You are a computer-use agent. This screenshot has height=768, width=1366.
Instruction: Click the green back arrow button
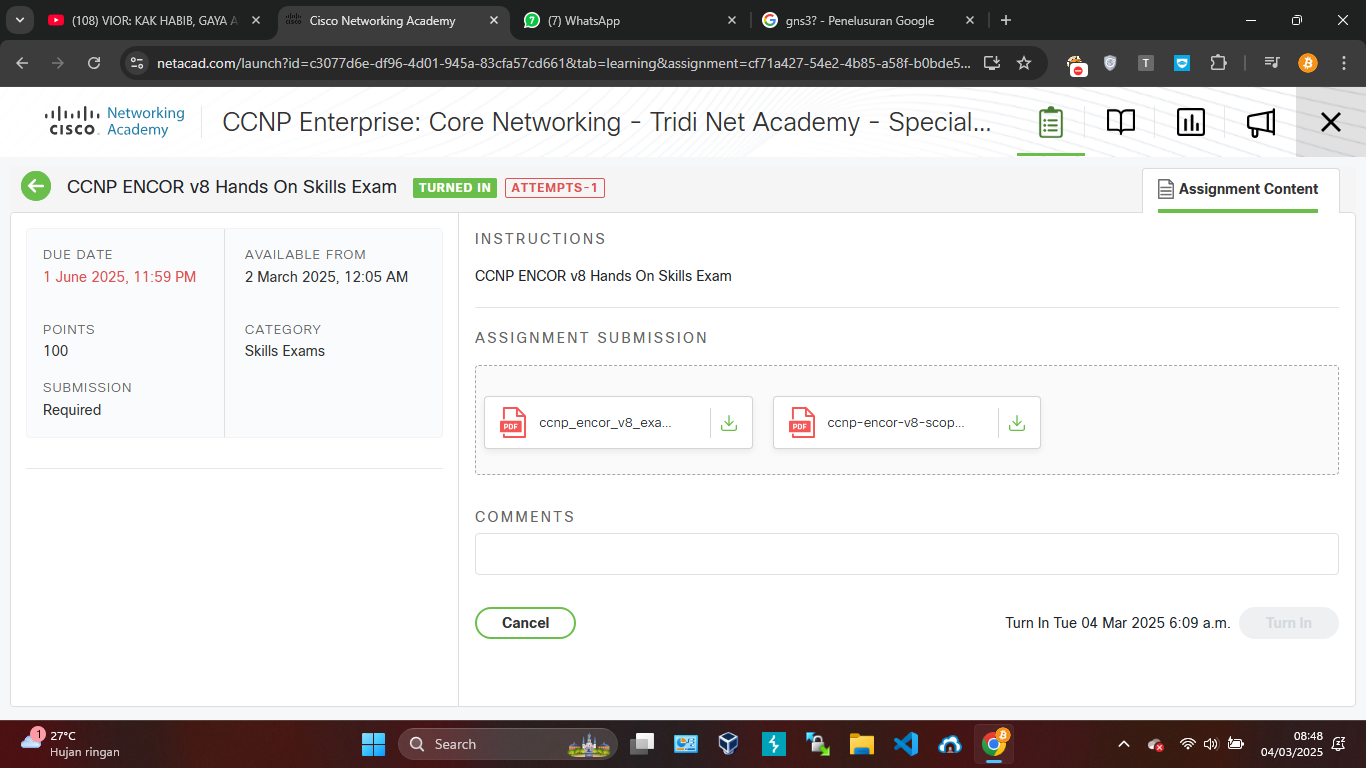(36, 187)
